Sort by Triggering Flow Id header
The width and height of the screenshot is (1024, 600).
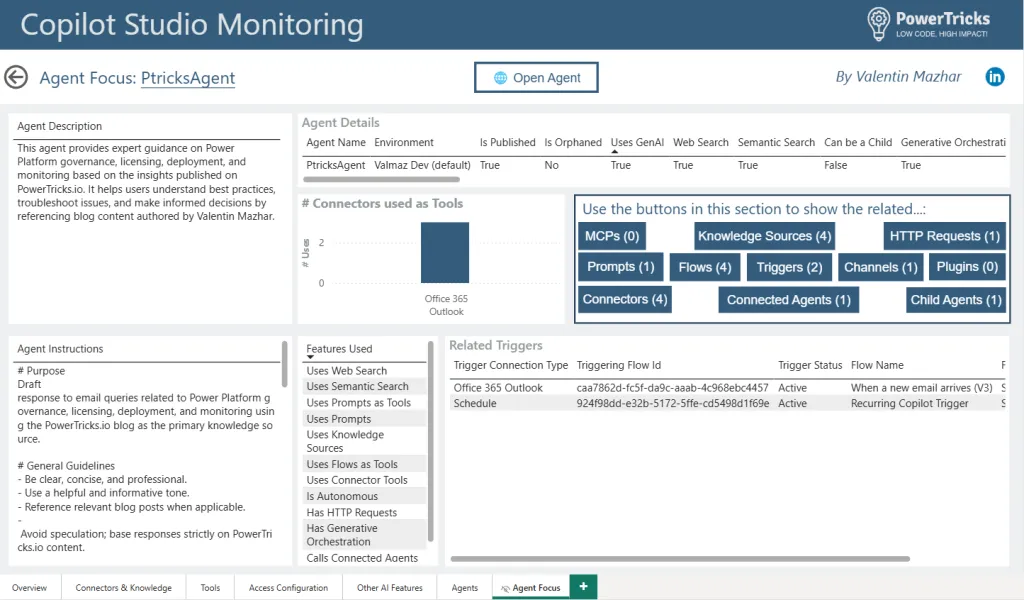[x=618, y=365]
